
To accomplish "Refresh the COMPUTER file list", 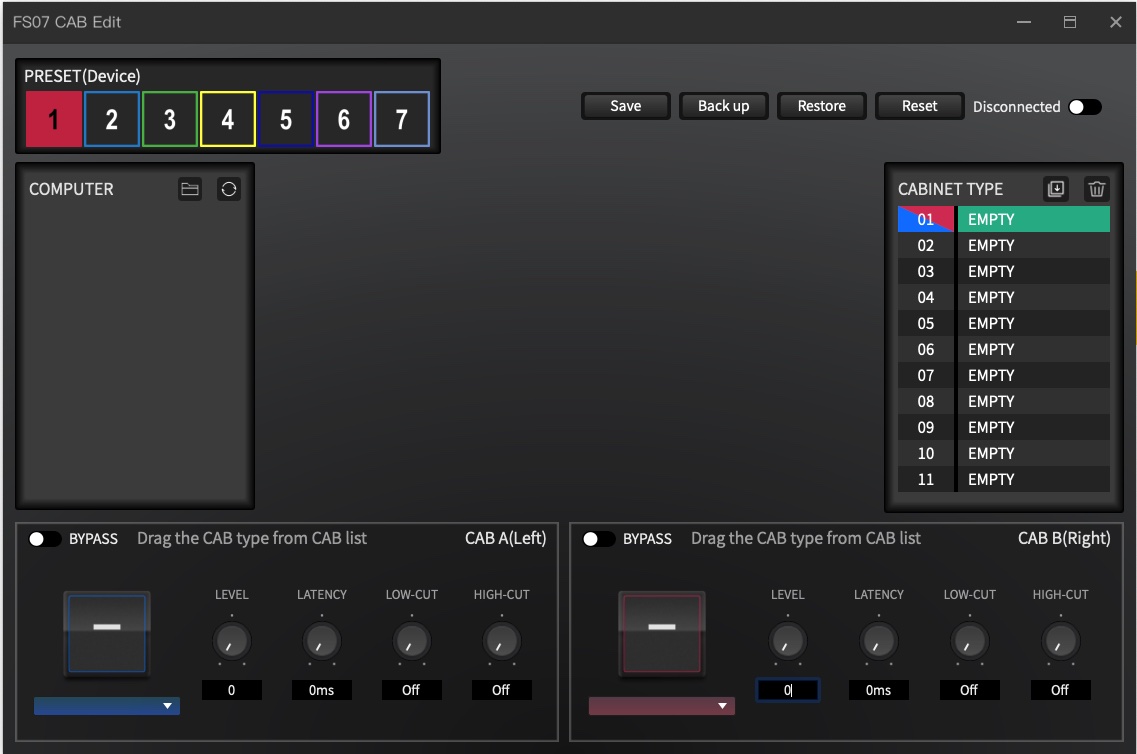I will (x=228, y=189).
